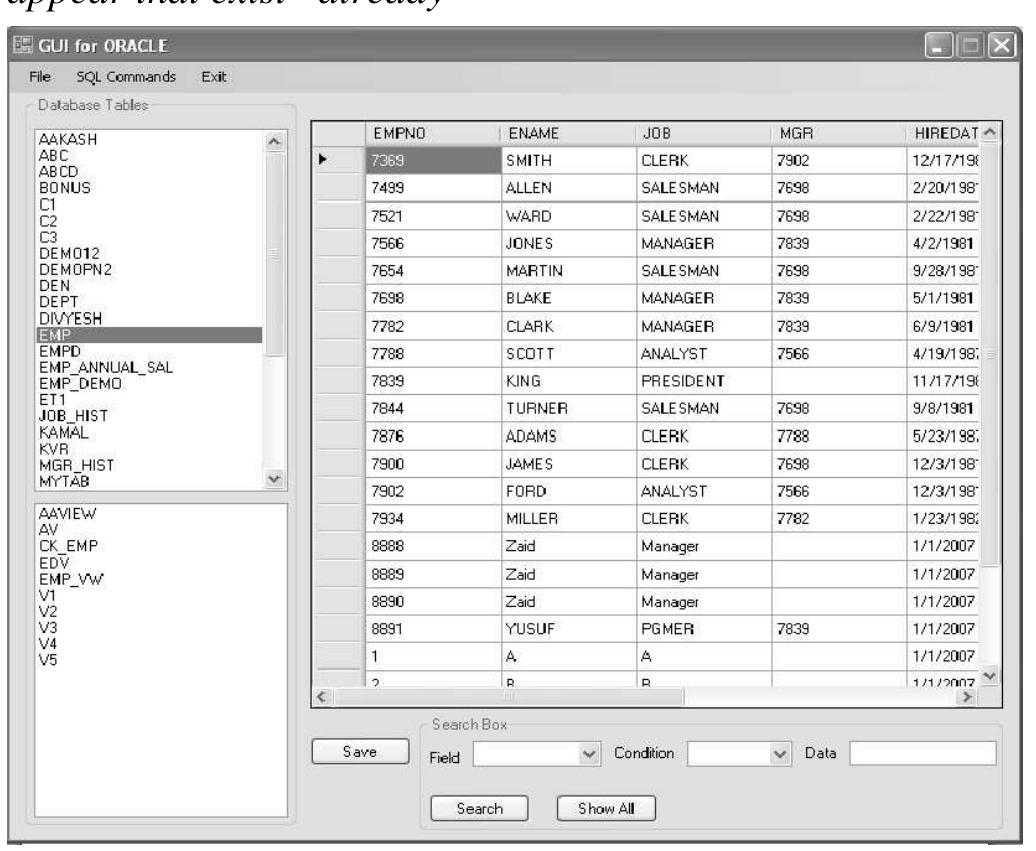Select EMP_DEMO in the tables list

click(80, 384)
